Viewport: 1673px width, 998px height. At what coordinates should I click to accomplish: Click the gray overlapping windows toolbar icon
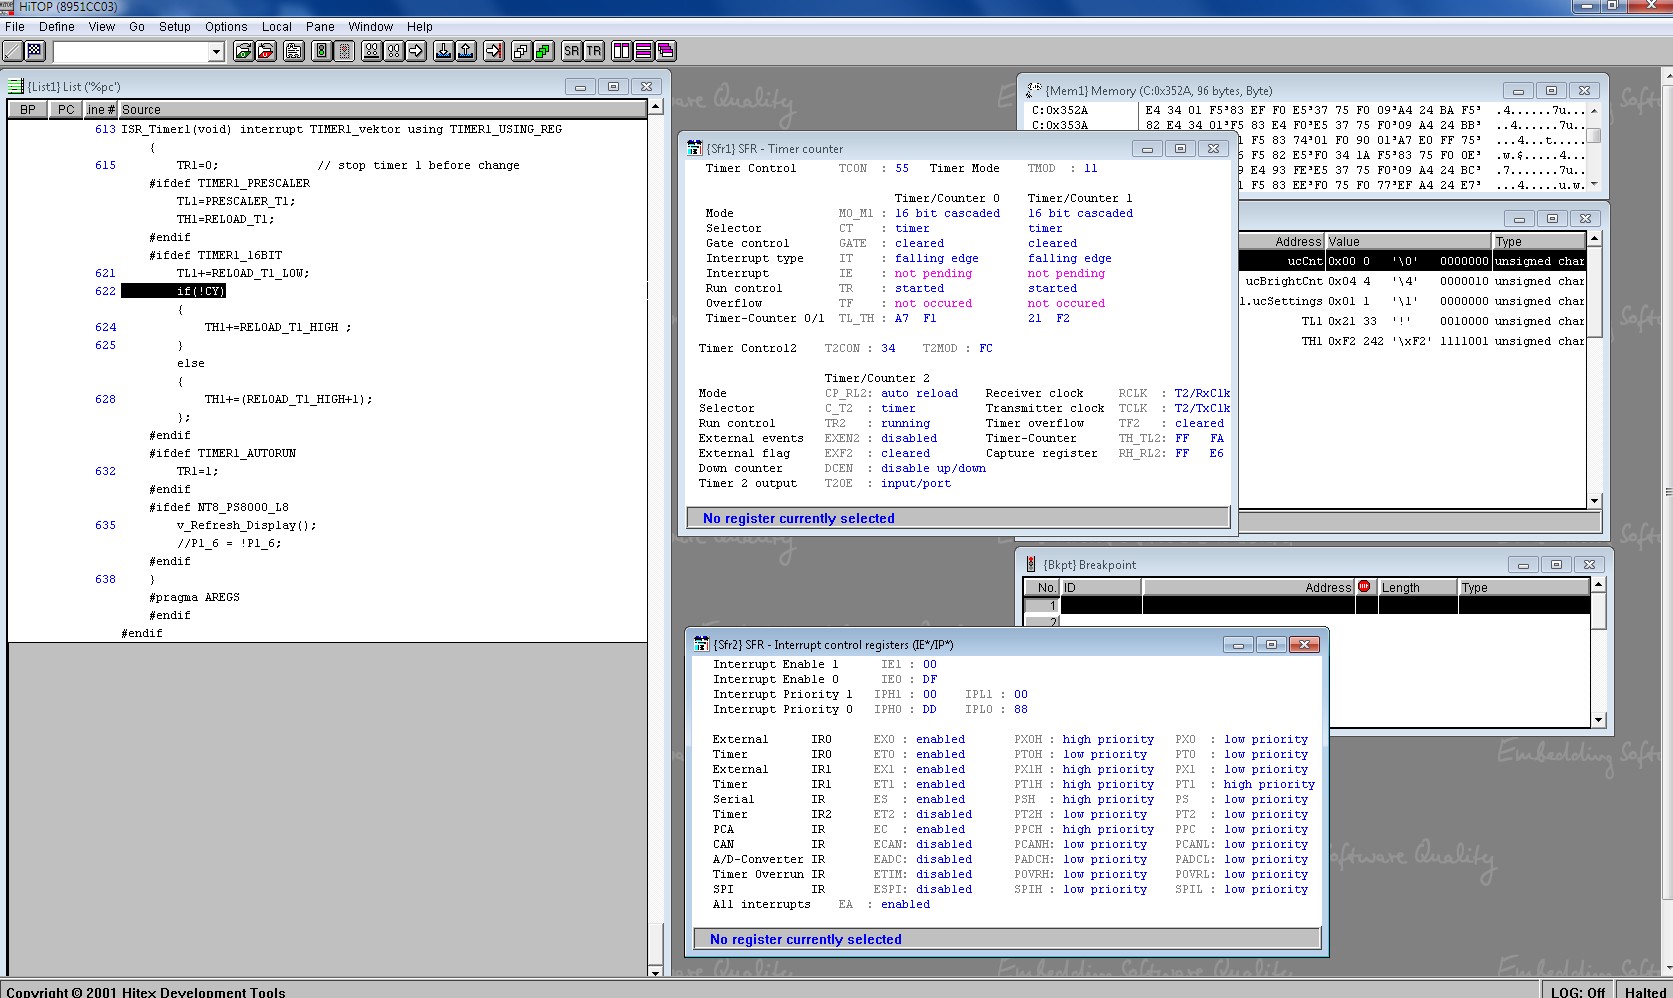click(521, 51)
